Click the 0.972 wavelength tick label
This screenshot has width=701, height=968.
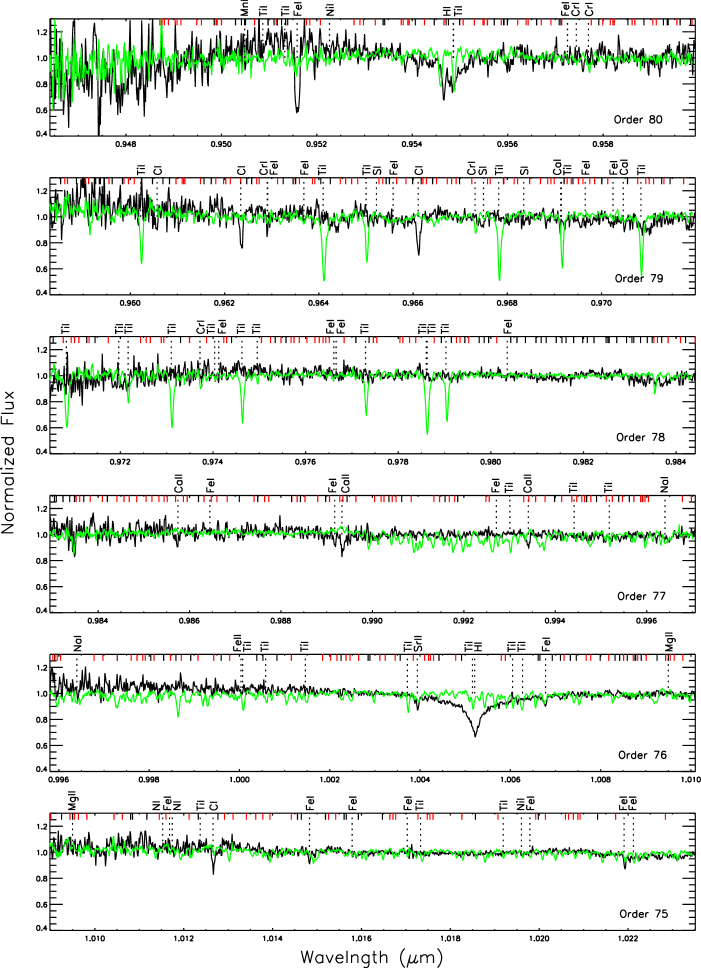coord(120,462)
